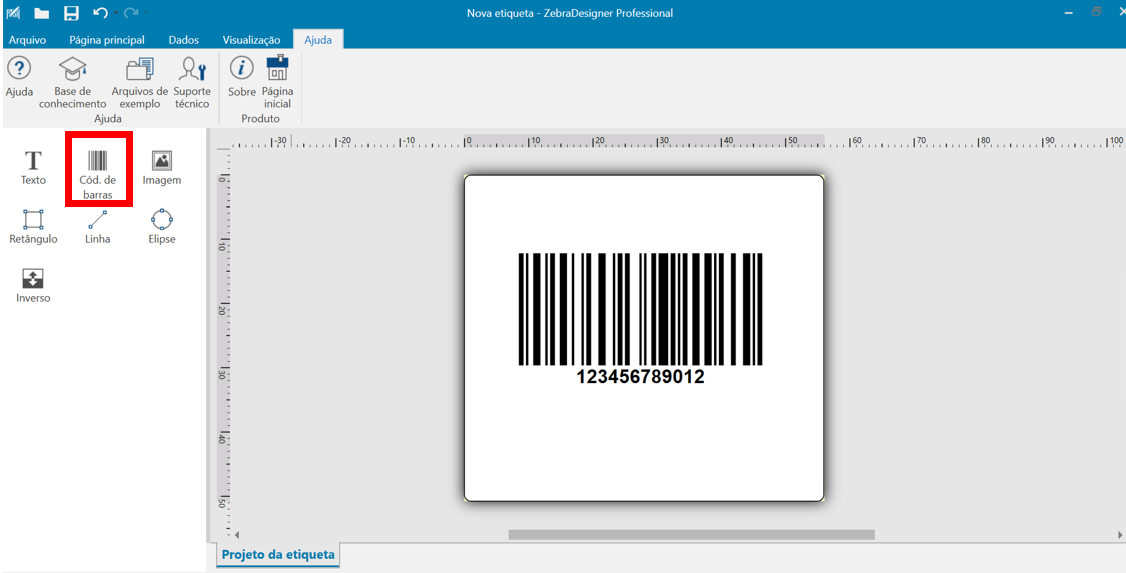Open the Arquivo menu tab
This screenshot has height=573, width=1126.
pyautogui.click(x=27, y=40)
